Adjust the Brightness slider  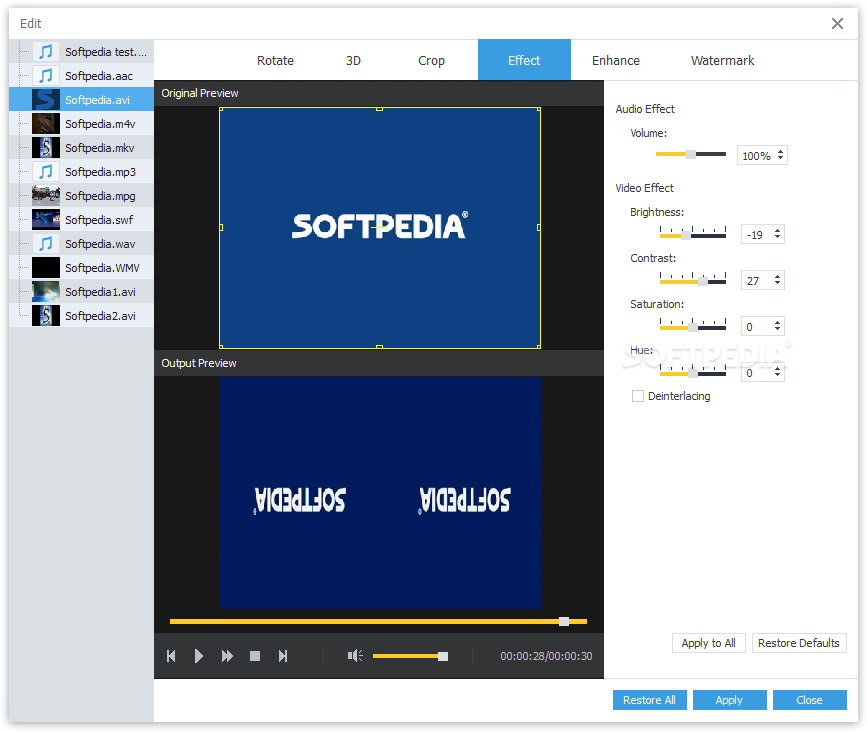[692, 233]
